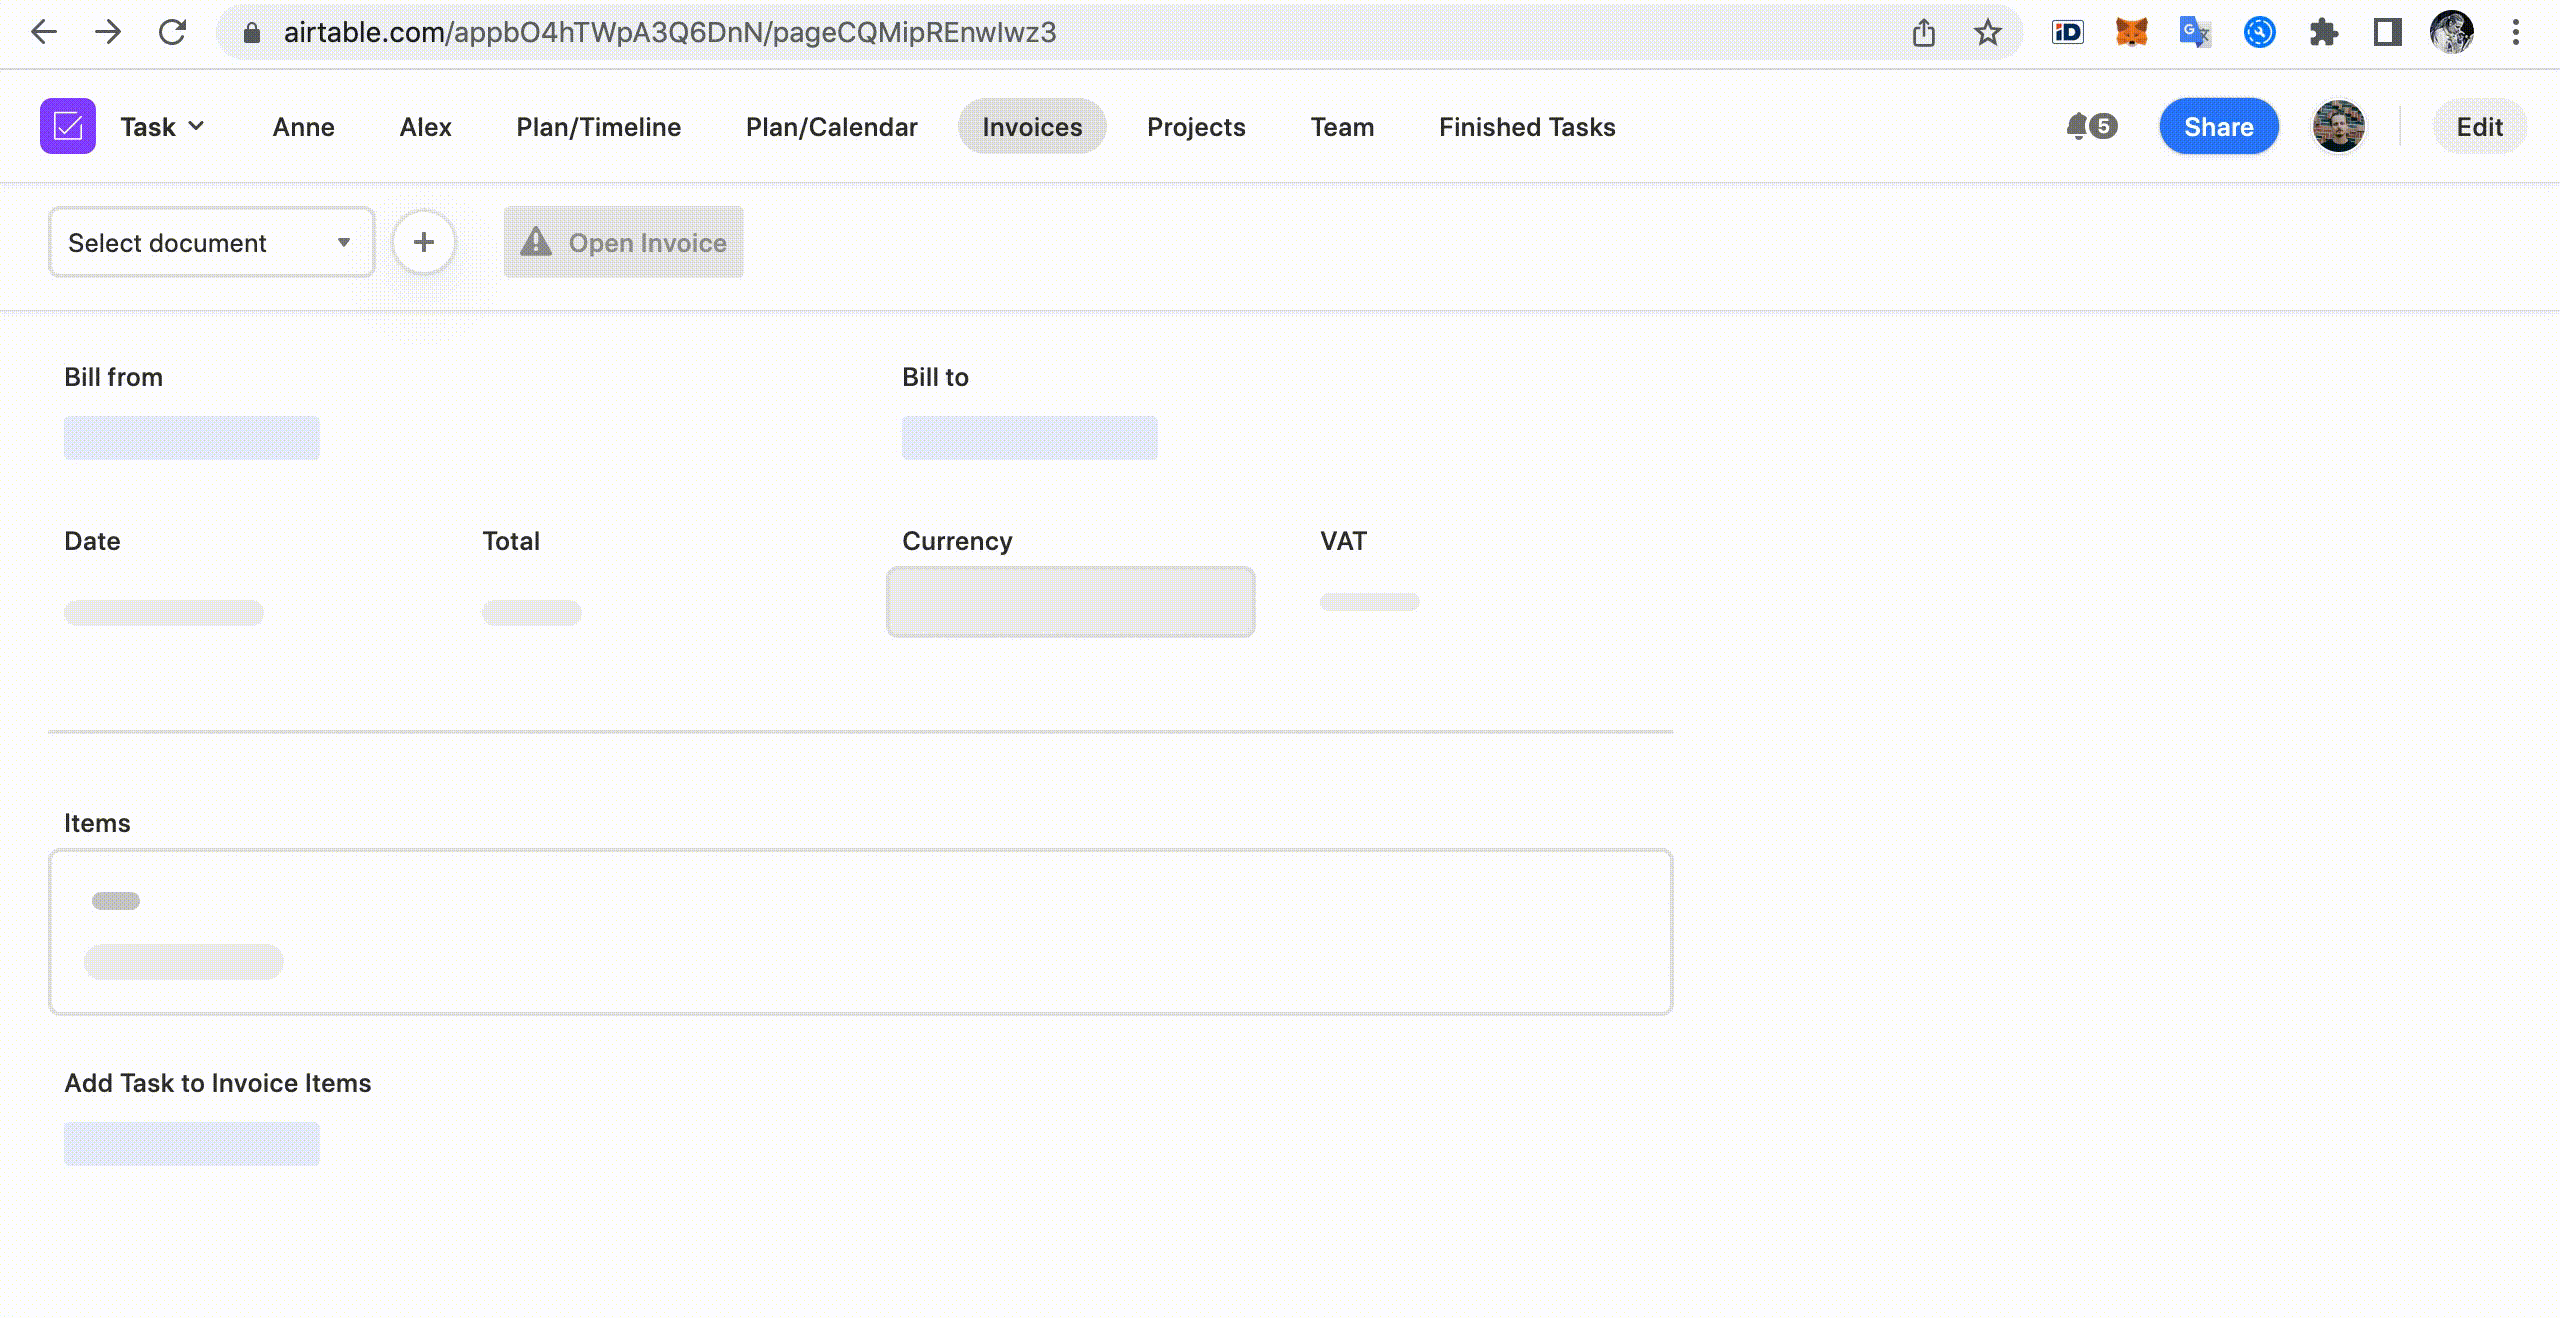The height and width of the screenshot is (1318, 2560).
Task: Reload the page using the refresh icon
Action: pos(172,31)
